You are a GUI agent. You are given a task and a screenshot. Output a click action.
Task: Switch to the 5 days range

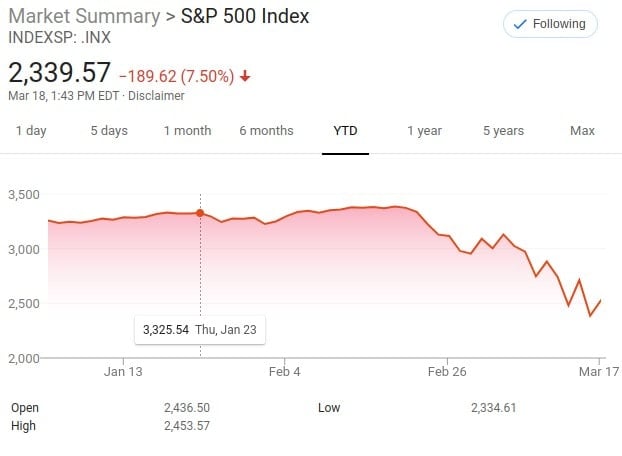click(109, 131)
